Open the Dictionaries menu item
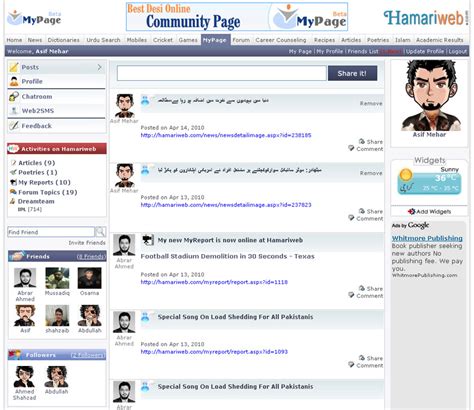This screenshot has height=410, width=474. click(x=64, y=40)
